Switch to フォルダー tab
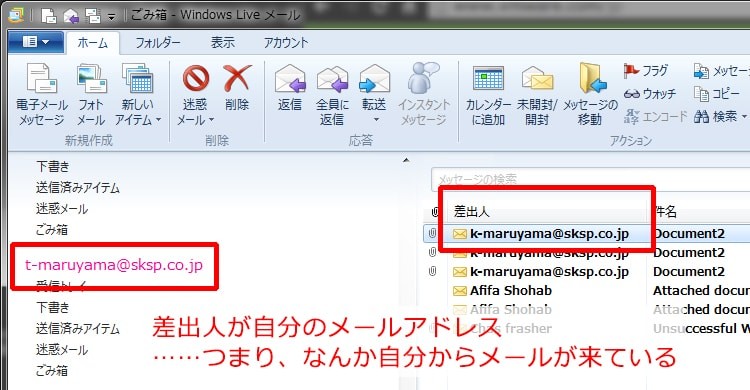This screenshot has height=390, width=750. pyautogui.click(x=158, y=43)
